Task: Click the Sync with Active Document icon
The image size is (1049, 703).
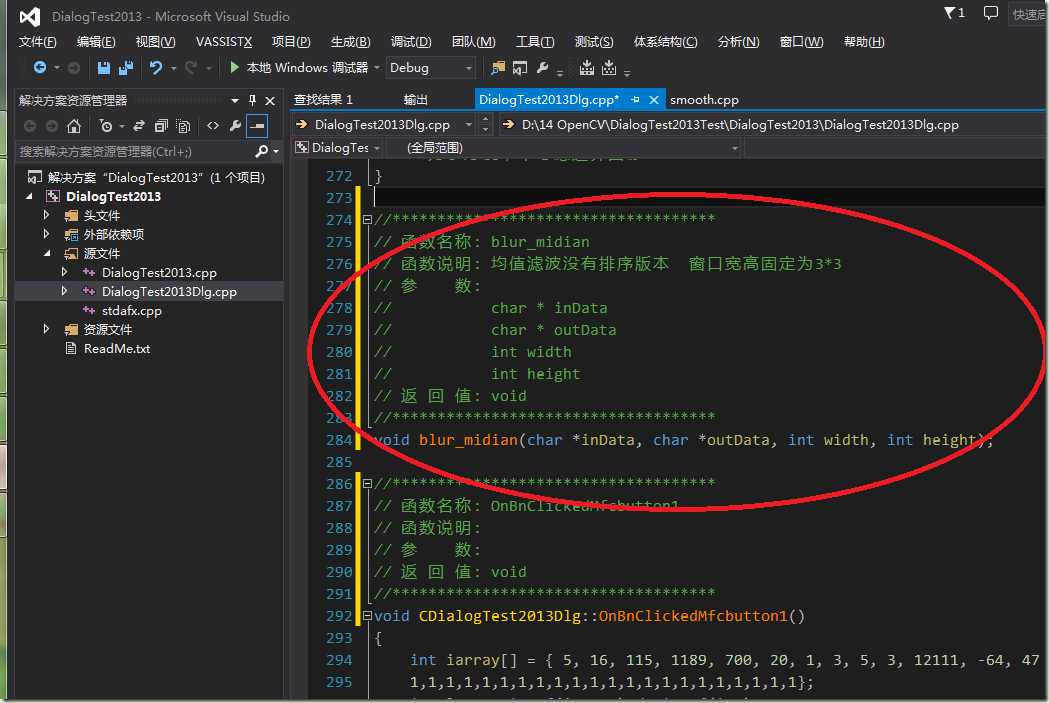Action: [138, 126]
